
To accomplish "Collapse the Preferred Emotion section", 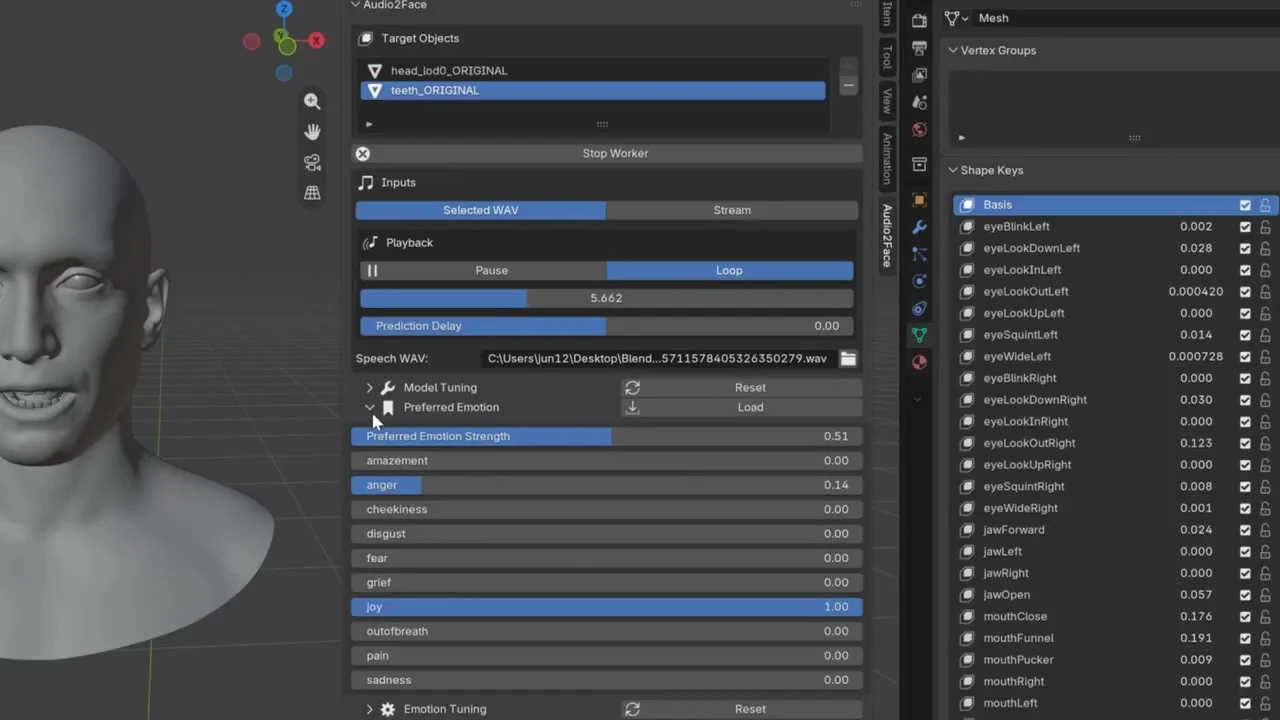I will 369,408.
